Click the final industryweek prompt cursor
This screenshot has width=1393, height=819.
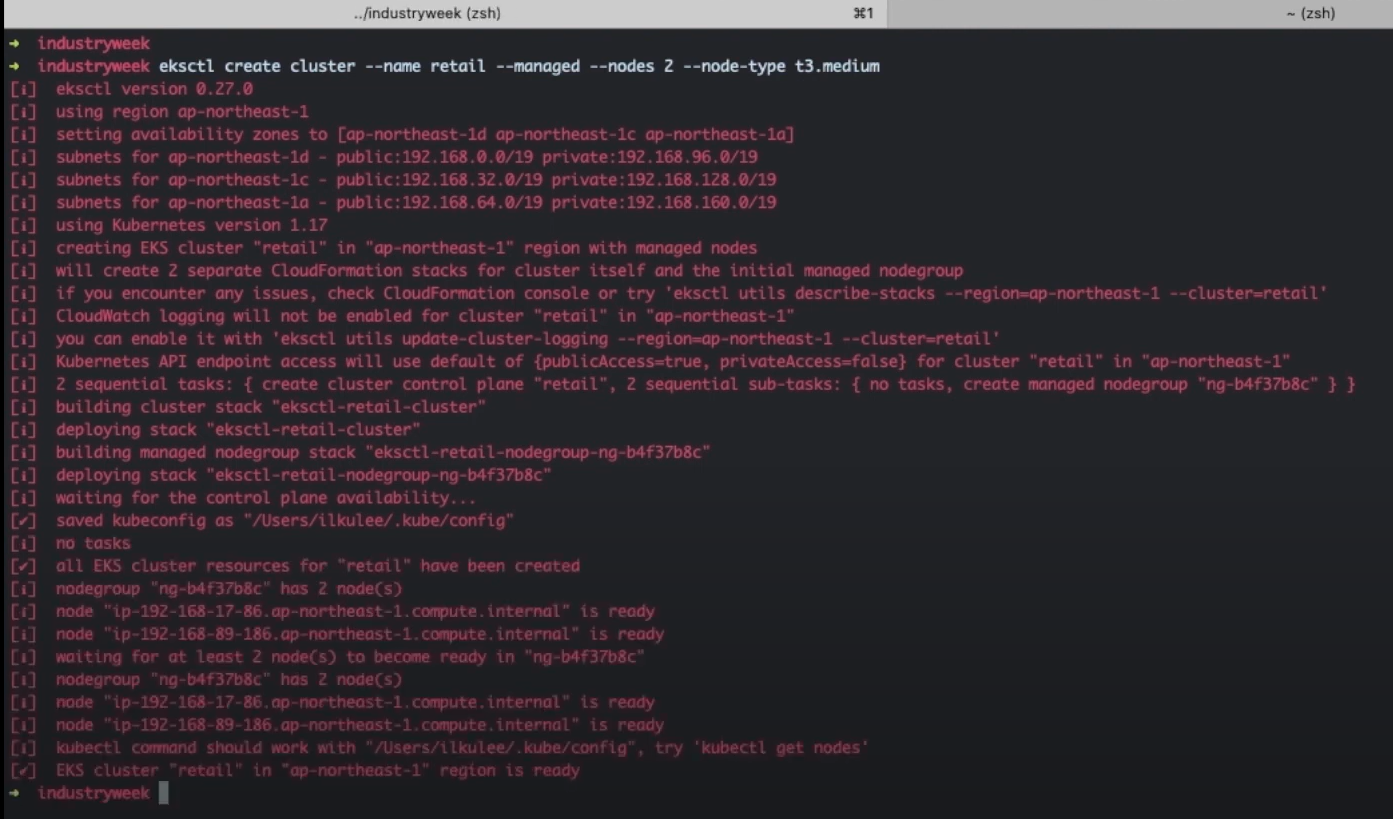(x=164, y=793)
